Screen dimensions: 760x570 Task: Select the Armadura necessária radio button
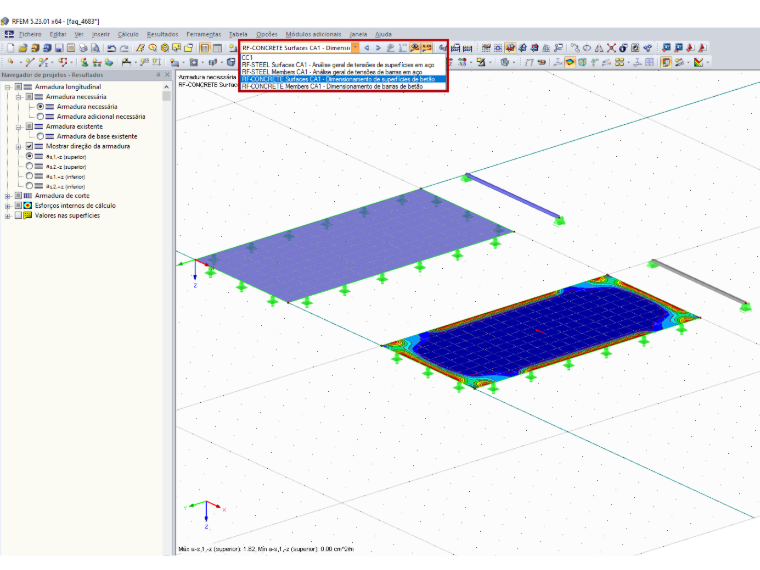40,106
